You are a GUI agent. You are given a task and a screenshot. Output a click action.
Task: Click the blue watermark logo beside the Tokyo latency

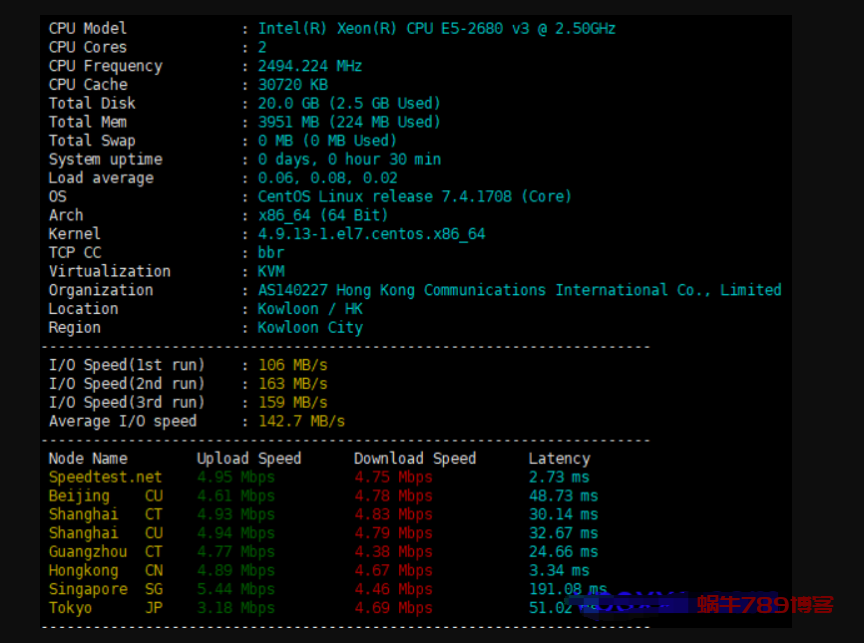pos(628,603)
